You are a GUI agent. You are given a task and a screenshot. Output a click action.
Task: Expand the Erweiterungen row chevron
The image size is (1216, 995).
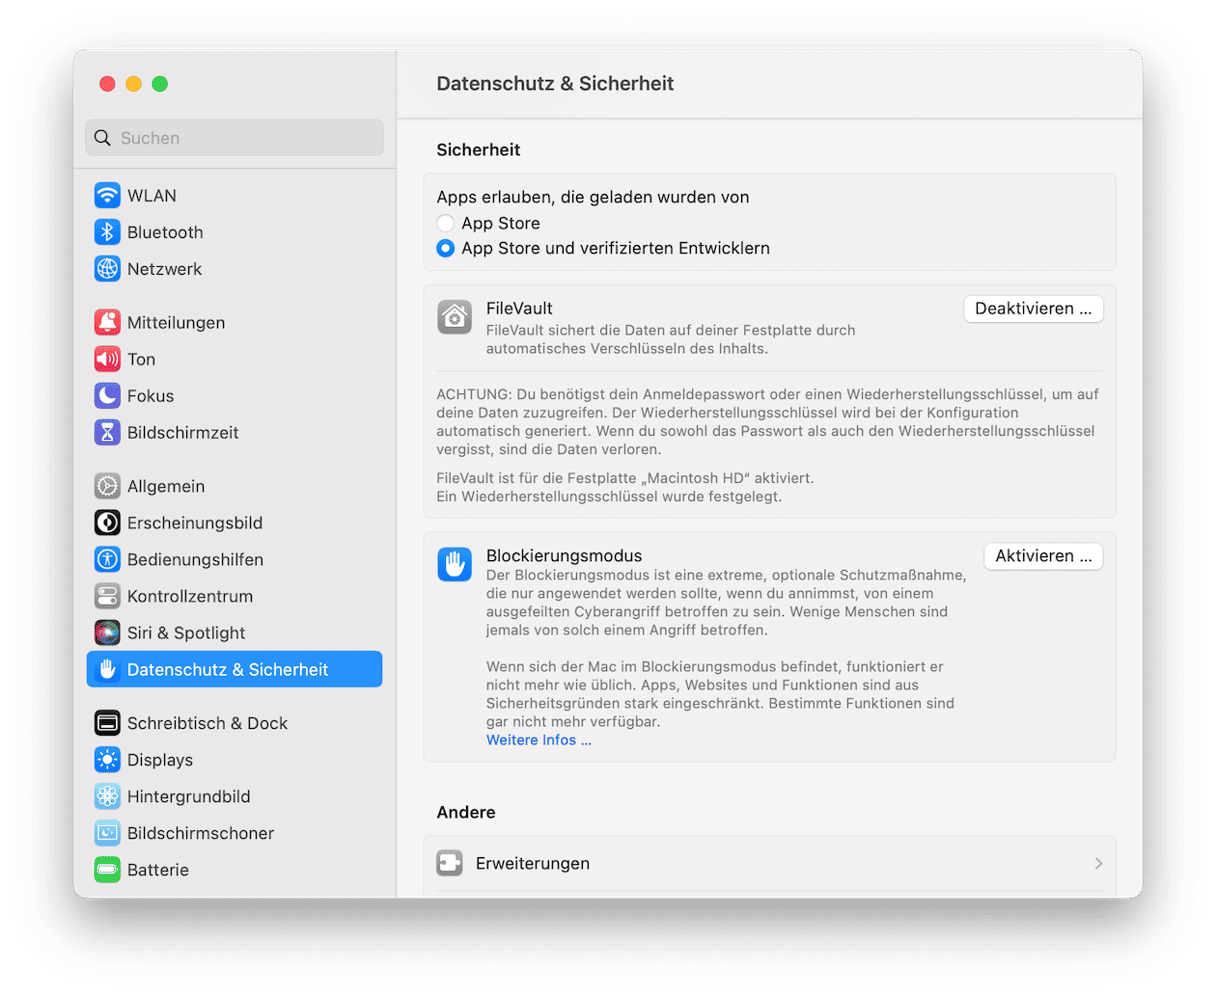click(1098, 863)
